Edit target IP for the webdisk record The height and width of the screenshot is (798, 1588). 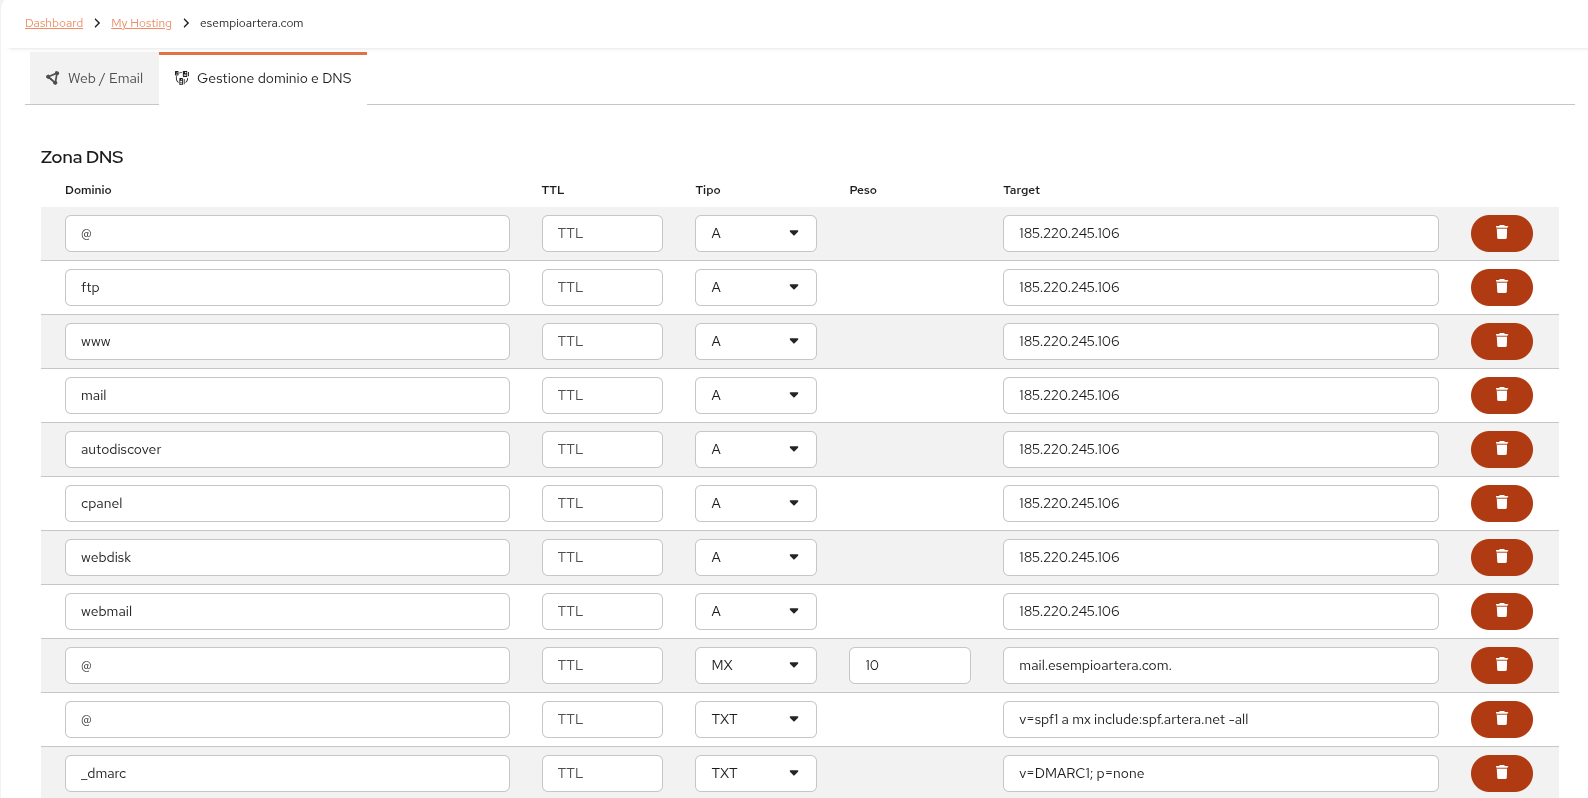pyautogui.click(x=1220, y=557)
